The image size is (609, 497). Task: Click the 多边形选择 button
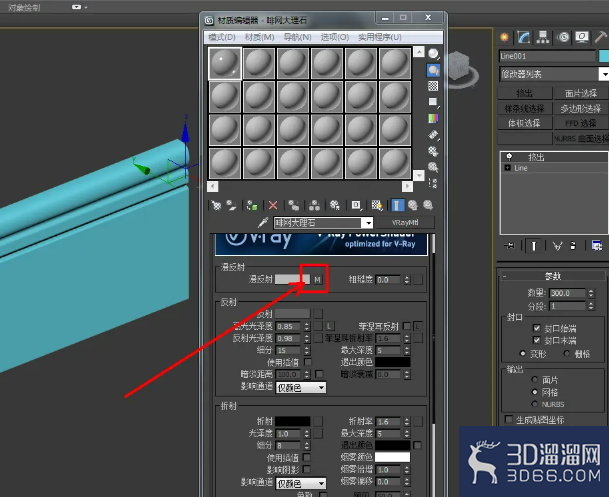(x=581, y=108)
